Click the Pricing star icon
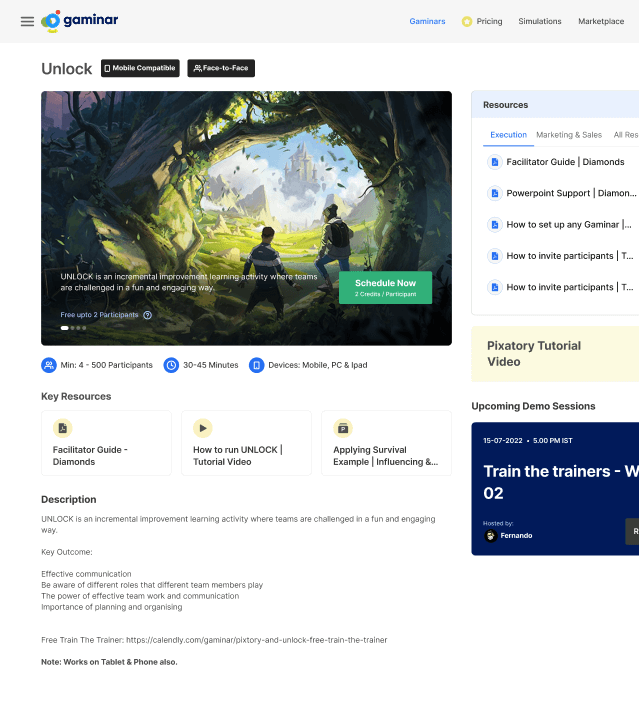This screenshot has width=639, height=712. 466,21
